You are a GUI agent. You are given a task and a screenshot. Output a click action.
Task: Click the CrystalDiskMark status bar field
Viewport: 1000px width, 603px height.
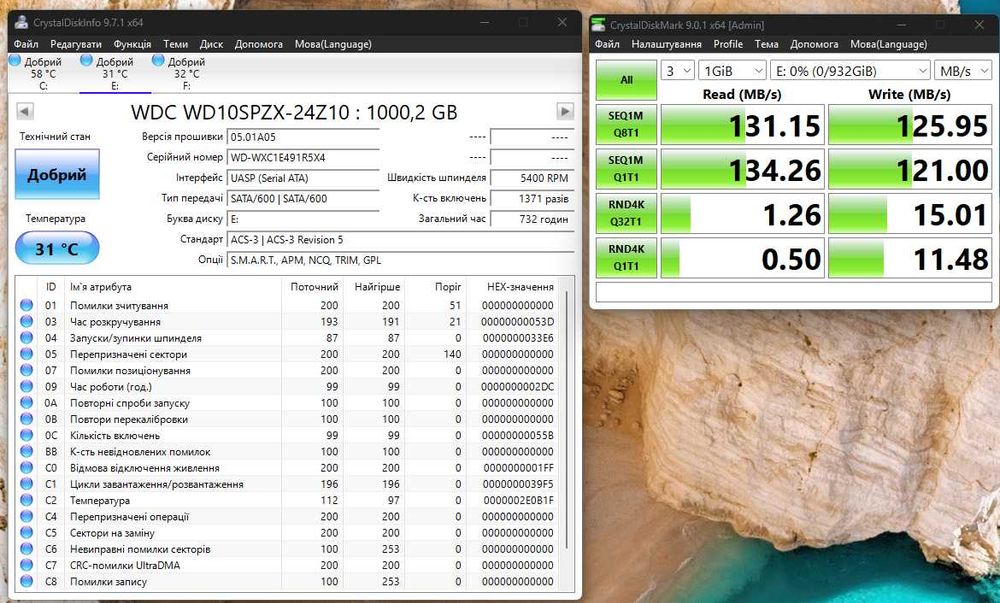point(793,292)
